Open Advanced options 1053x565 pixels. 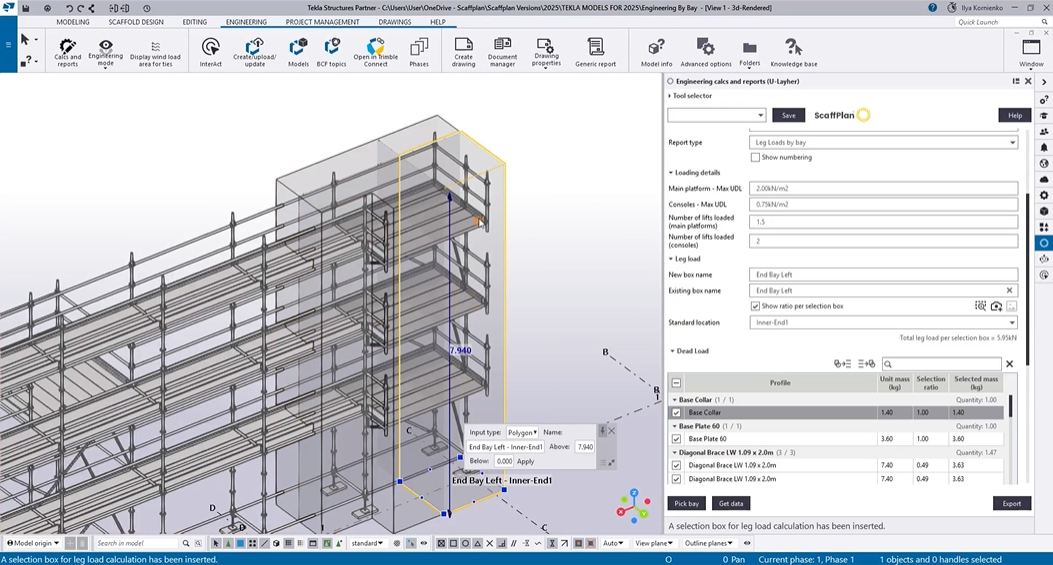tap(706, 52)
